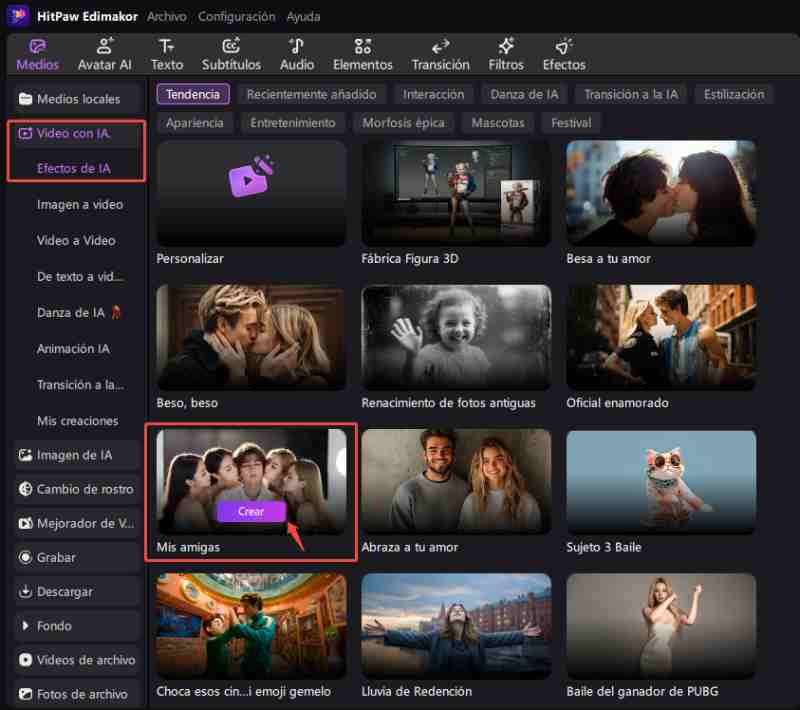The width and height of the screenshot is (800, 710).
Task: Open the Filtros sparkle icon
Action: (506, 46)
